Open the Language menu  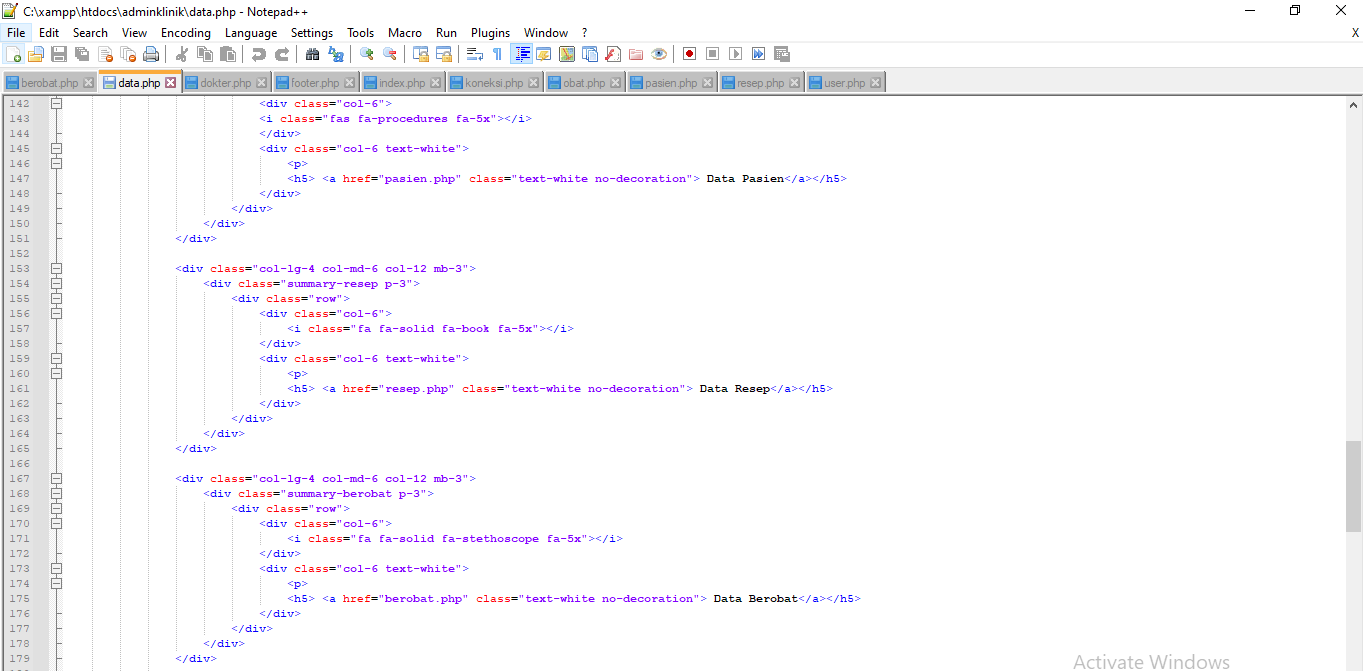(251, 33)
